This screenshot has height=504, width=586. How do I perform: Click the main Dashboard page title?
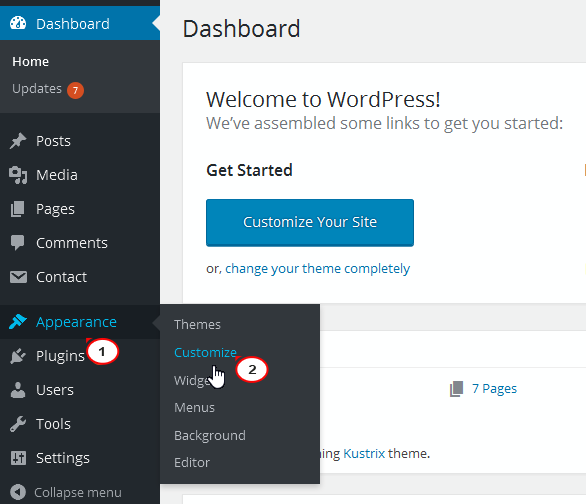241,29
